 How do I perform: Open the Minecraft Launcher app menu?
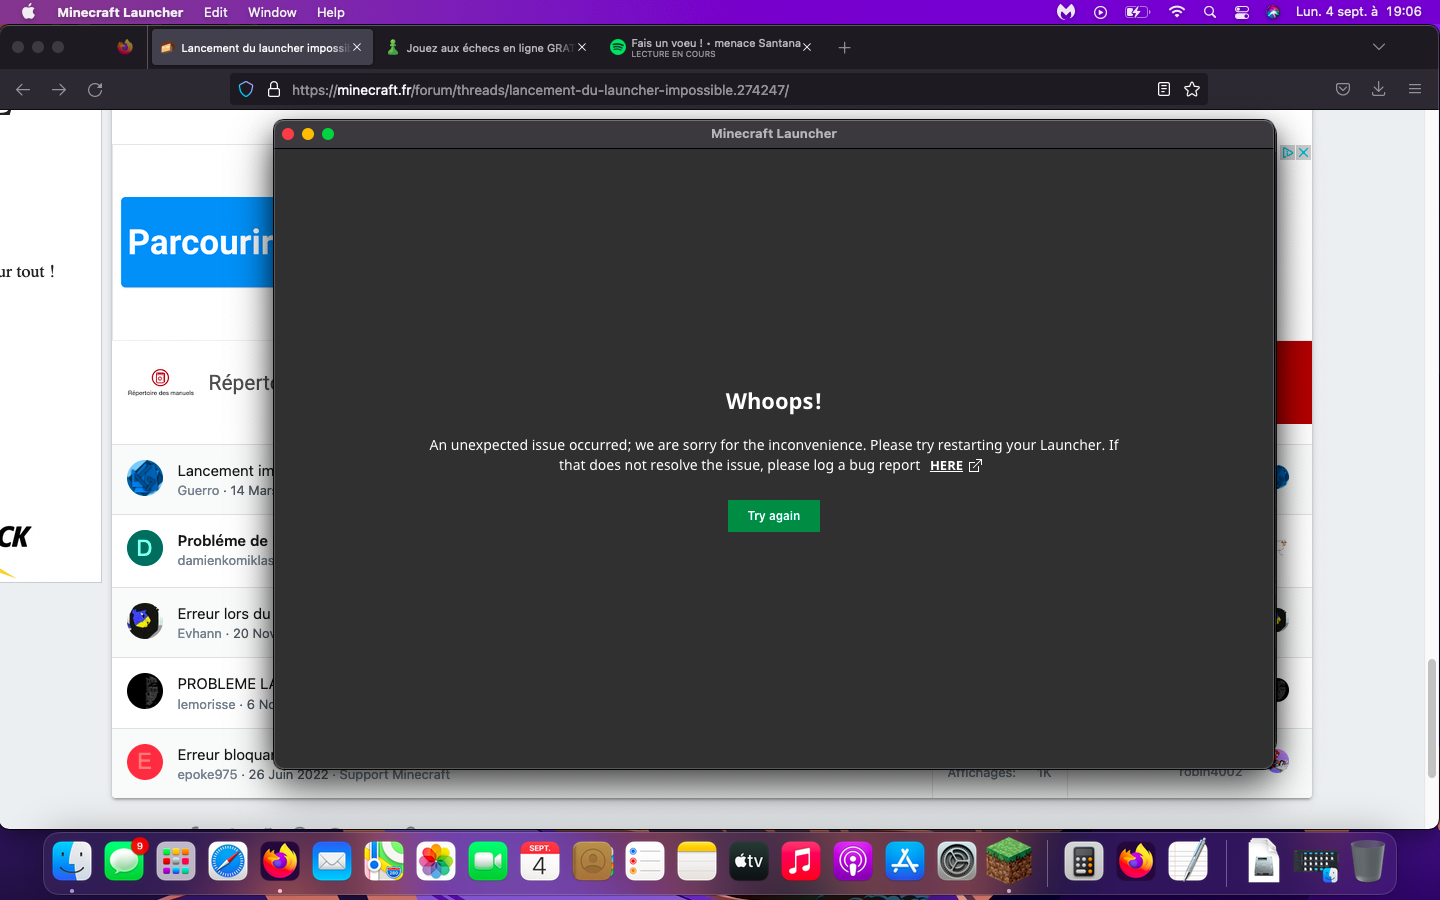pyautogui.click(x=120, y=12)
